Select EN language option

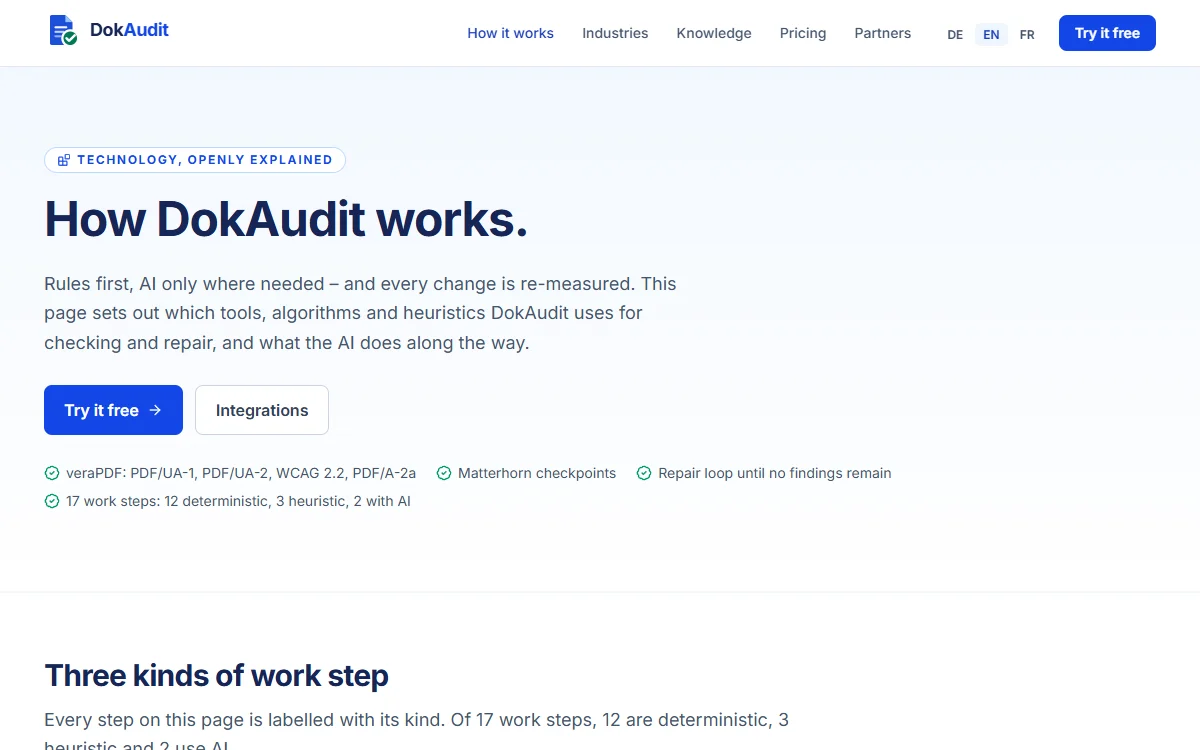click(x=991, y=34)
